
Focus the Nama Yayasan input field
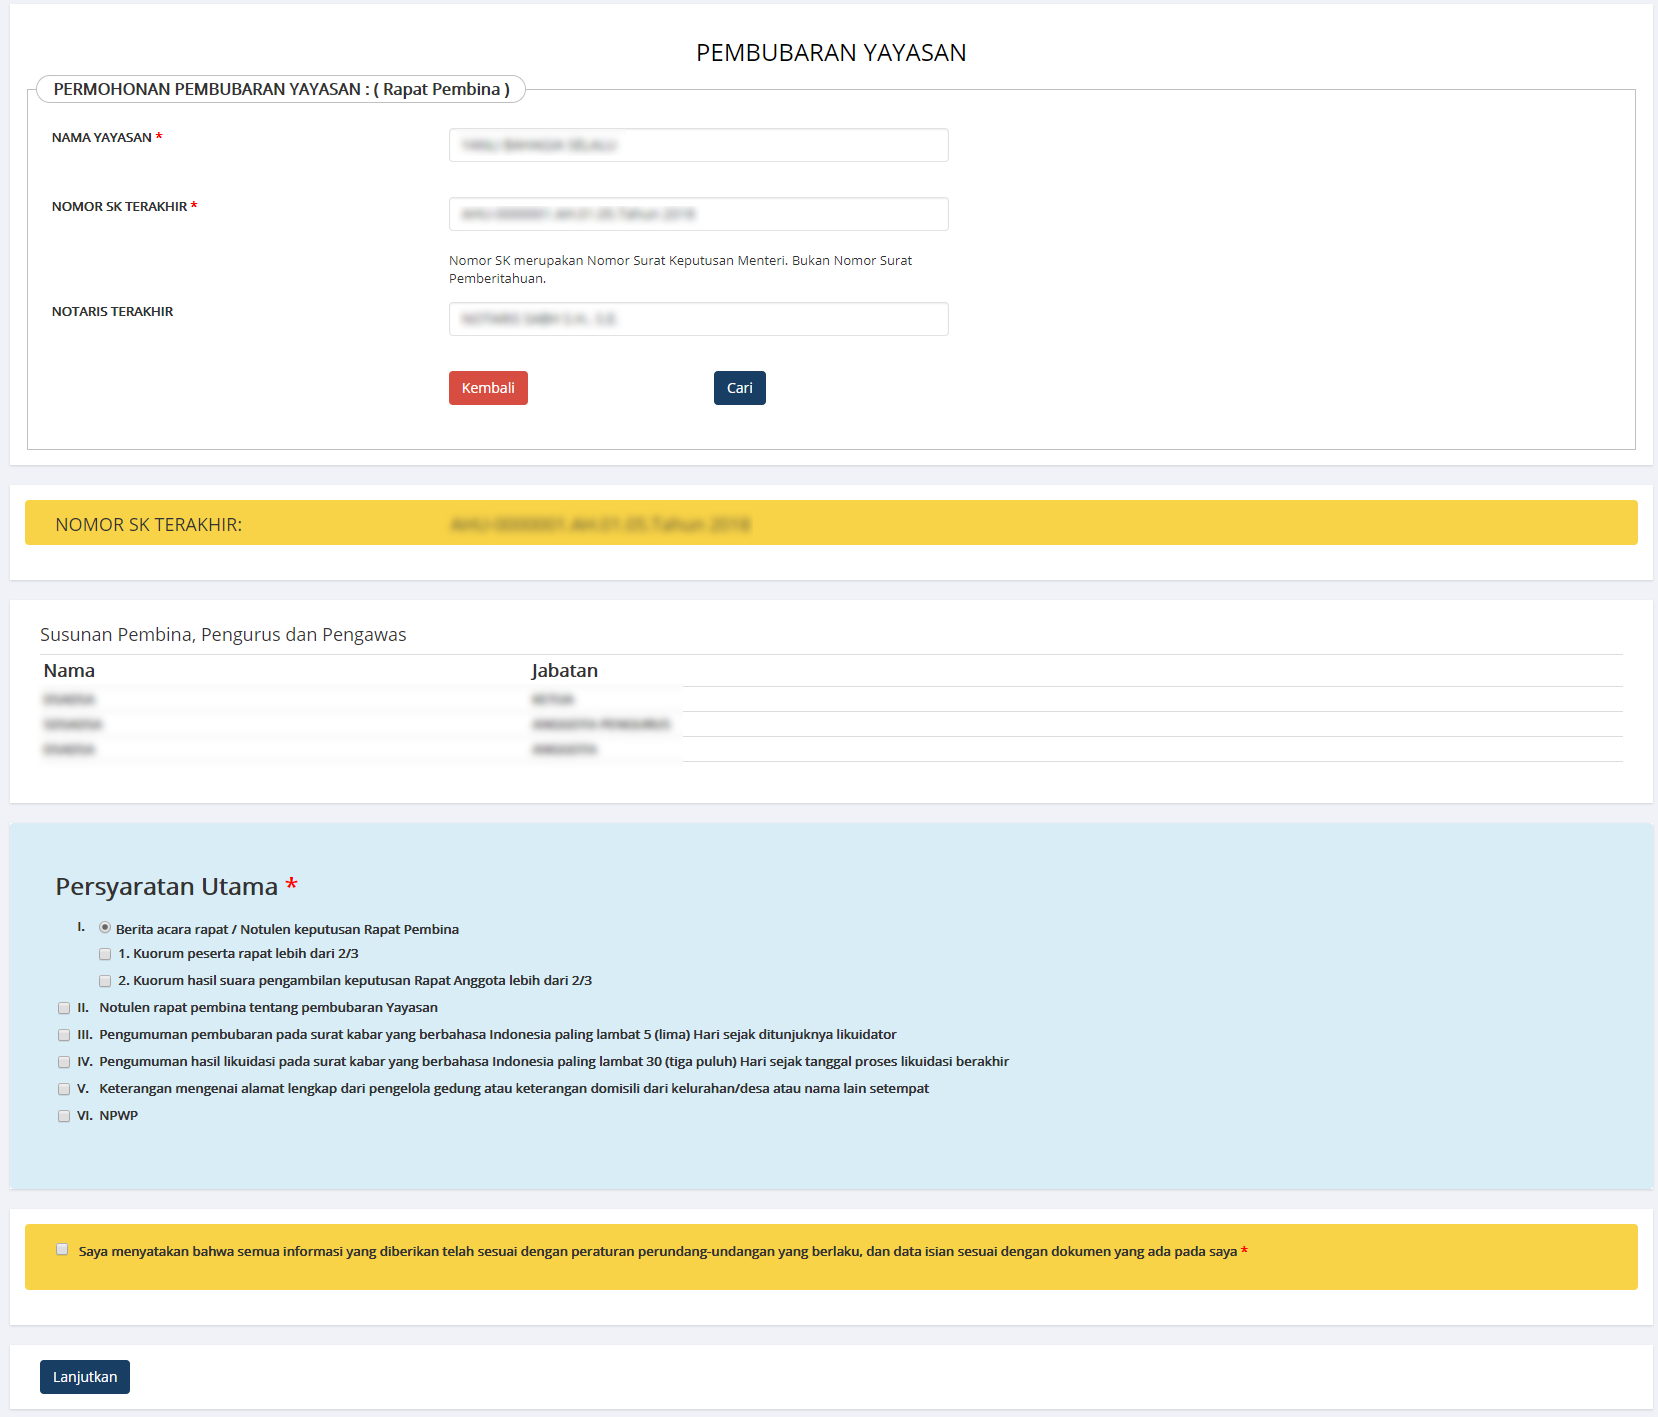tap(698, 145)
